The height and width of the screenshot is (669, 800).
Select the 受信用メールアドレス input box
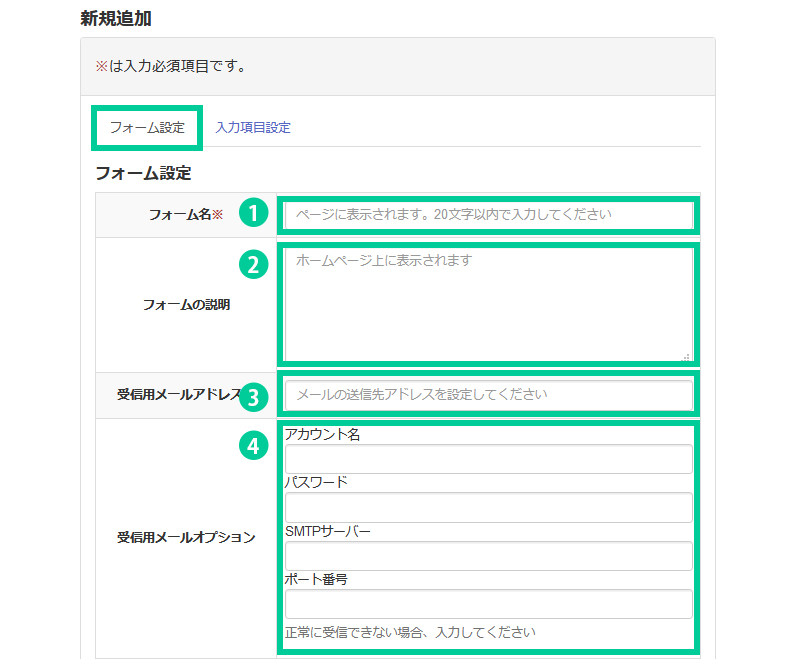(488, 395)
